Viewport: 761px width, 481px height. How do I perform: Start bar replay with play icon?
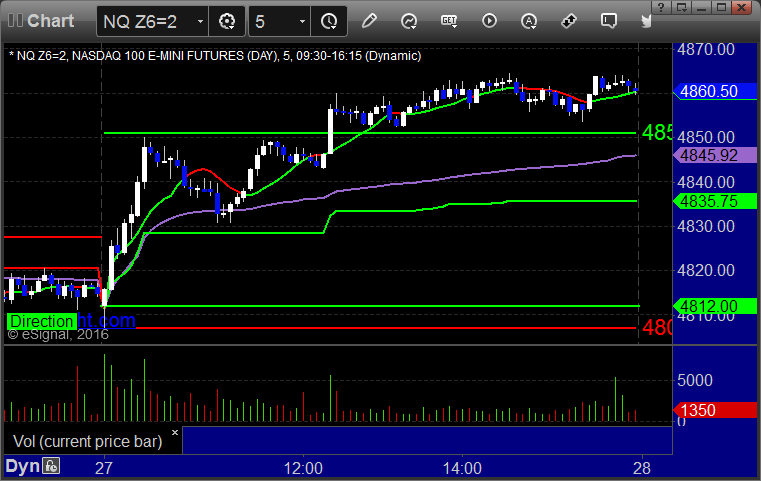[489, 21]
